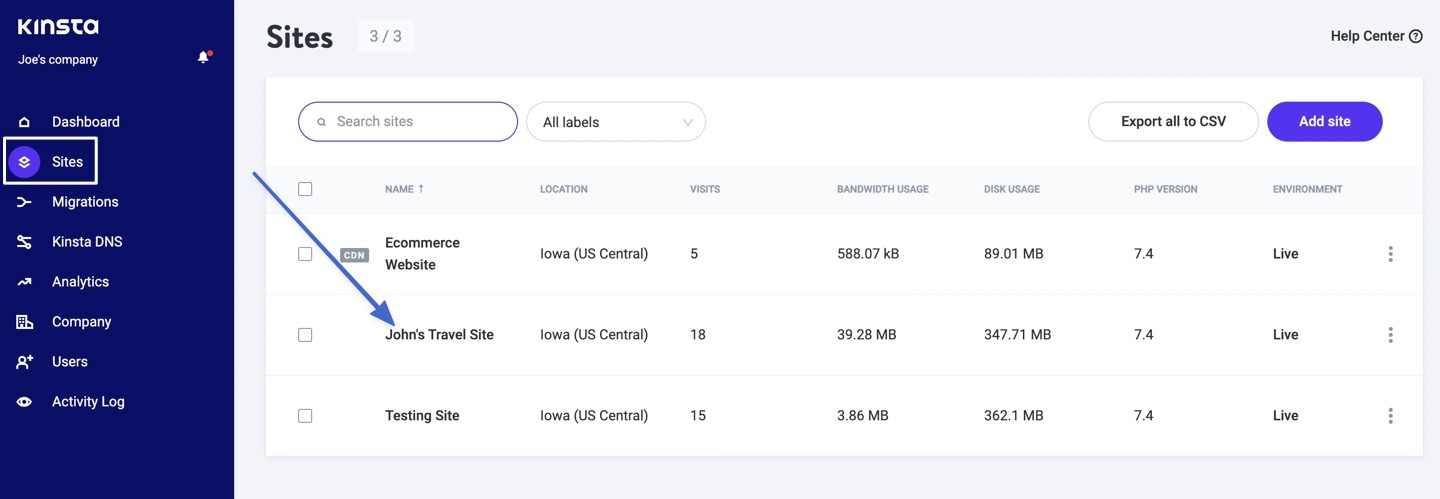Viewport: 1440px width, 499px height.
Task: Click the VISITS column header
Action: coord(705,189)
